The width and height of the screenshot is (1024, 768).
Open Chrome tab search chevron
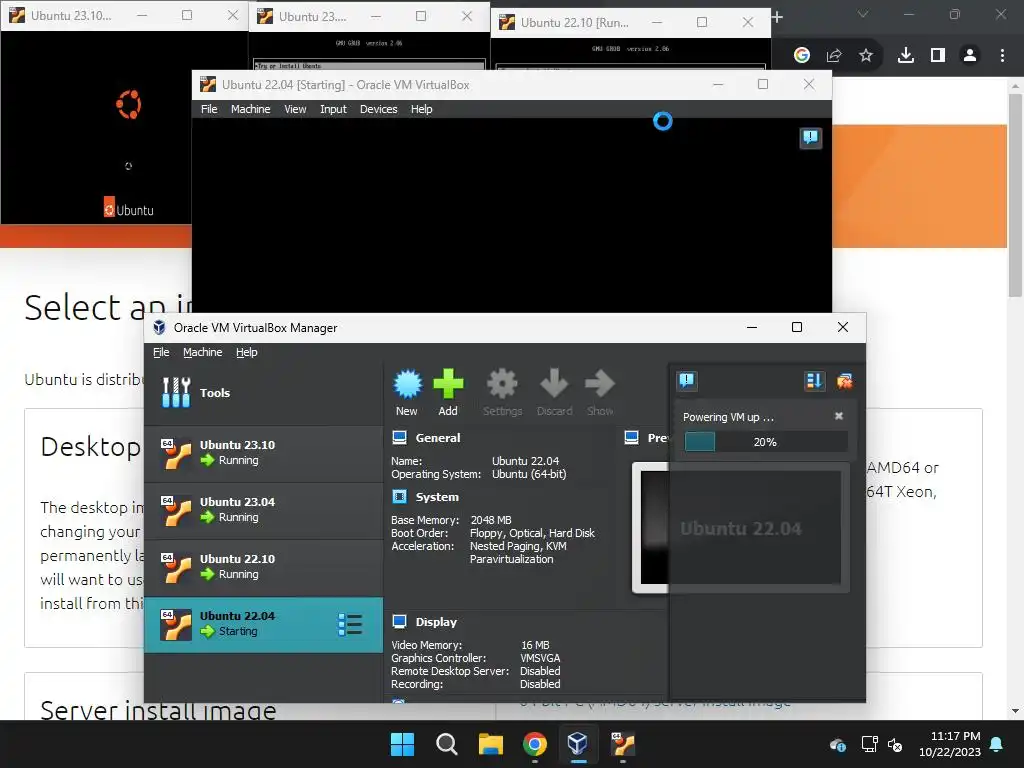pos(863,14)
